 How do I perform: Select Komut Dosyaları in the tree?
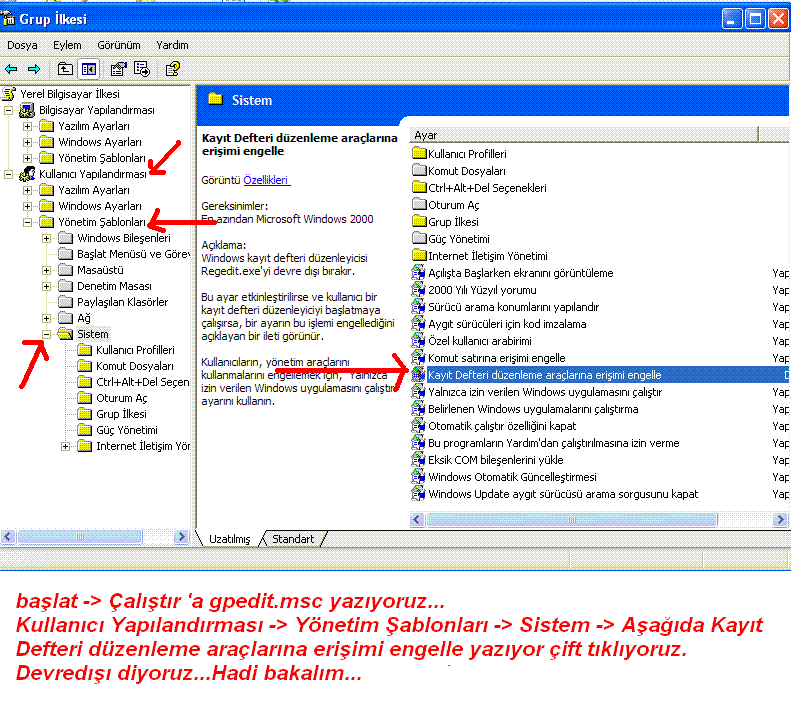(135, 366)
